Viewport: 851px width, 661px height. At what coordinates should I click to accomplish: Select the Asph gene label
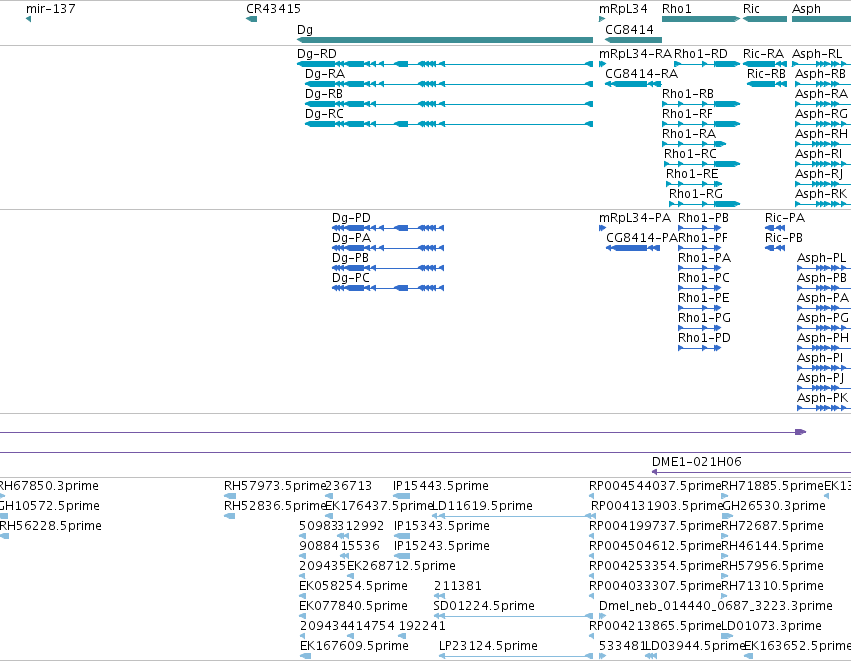coord(806,9)
